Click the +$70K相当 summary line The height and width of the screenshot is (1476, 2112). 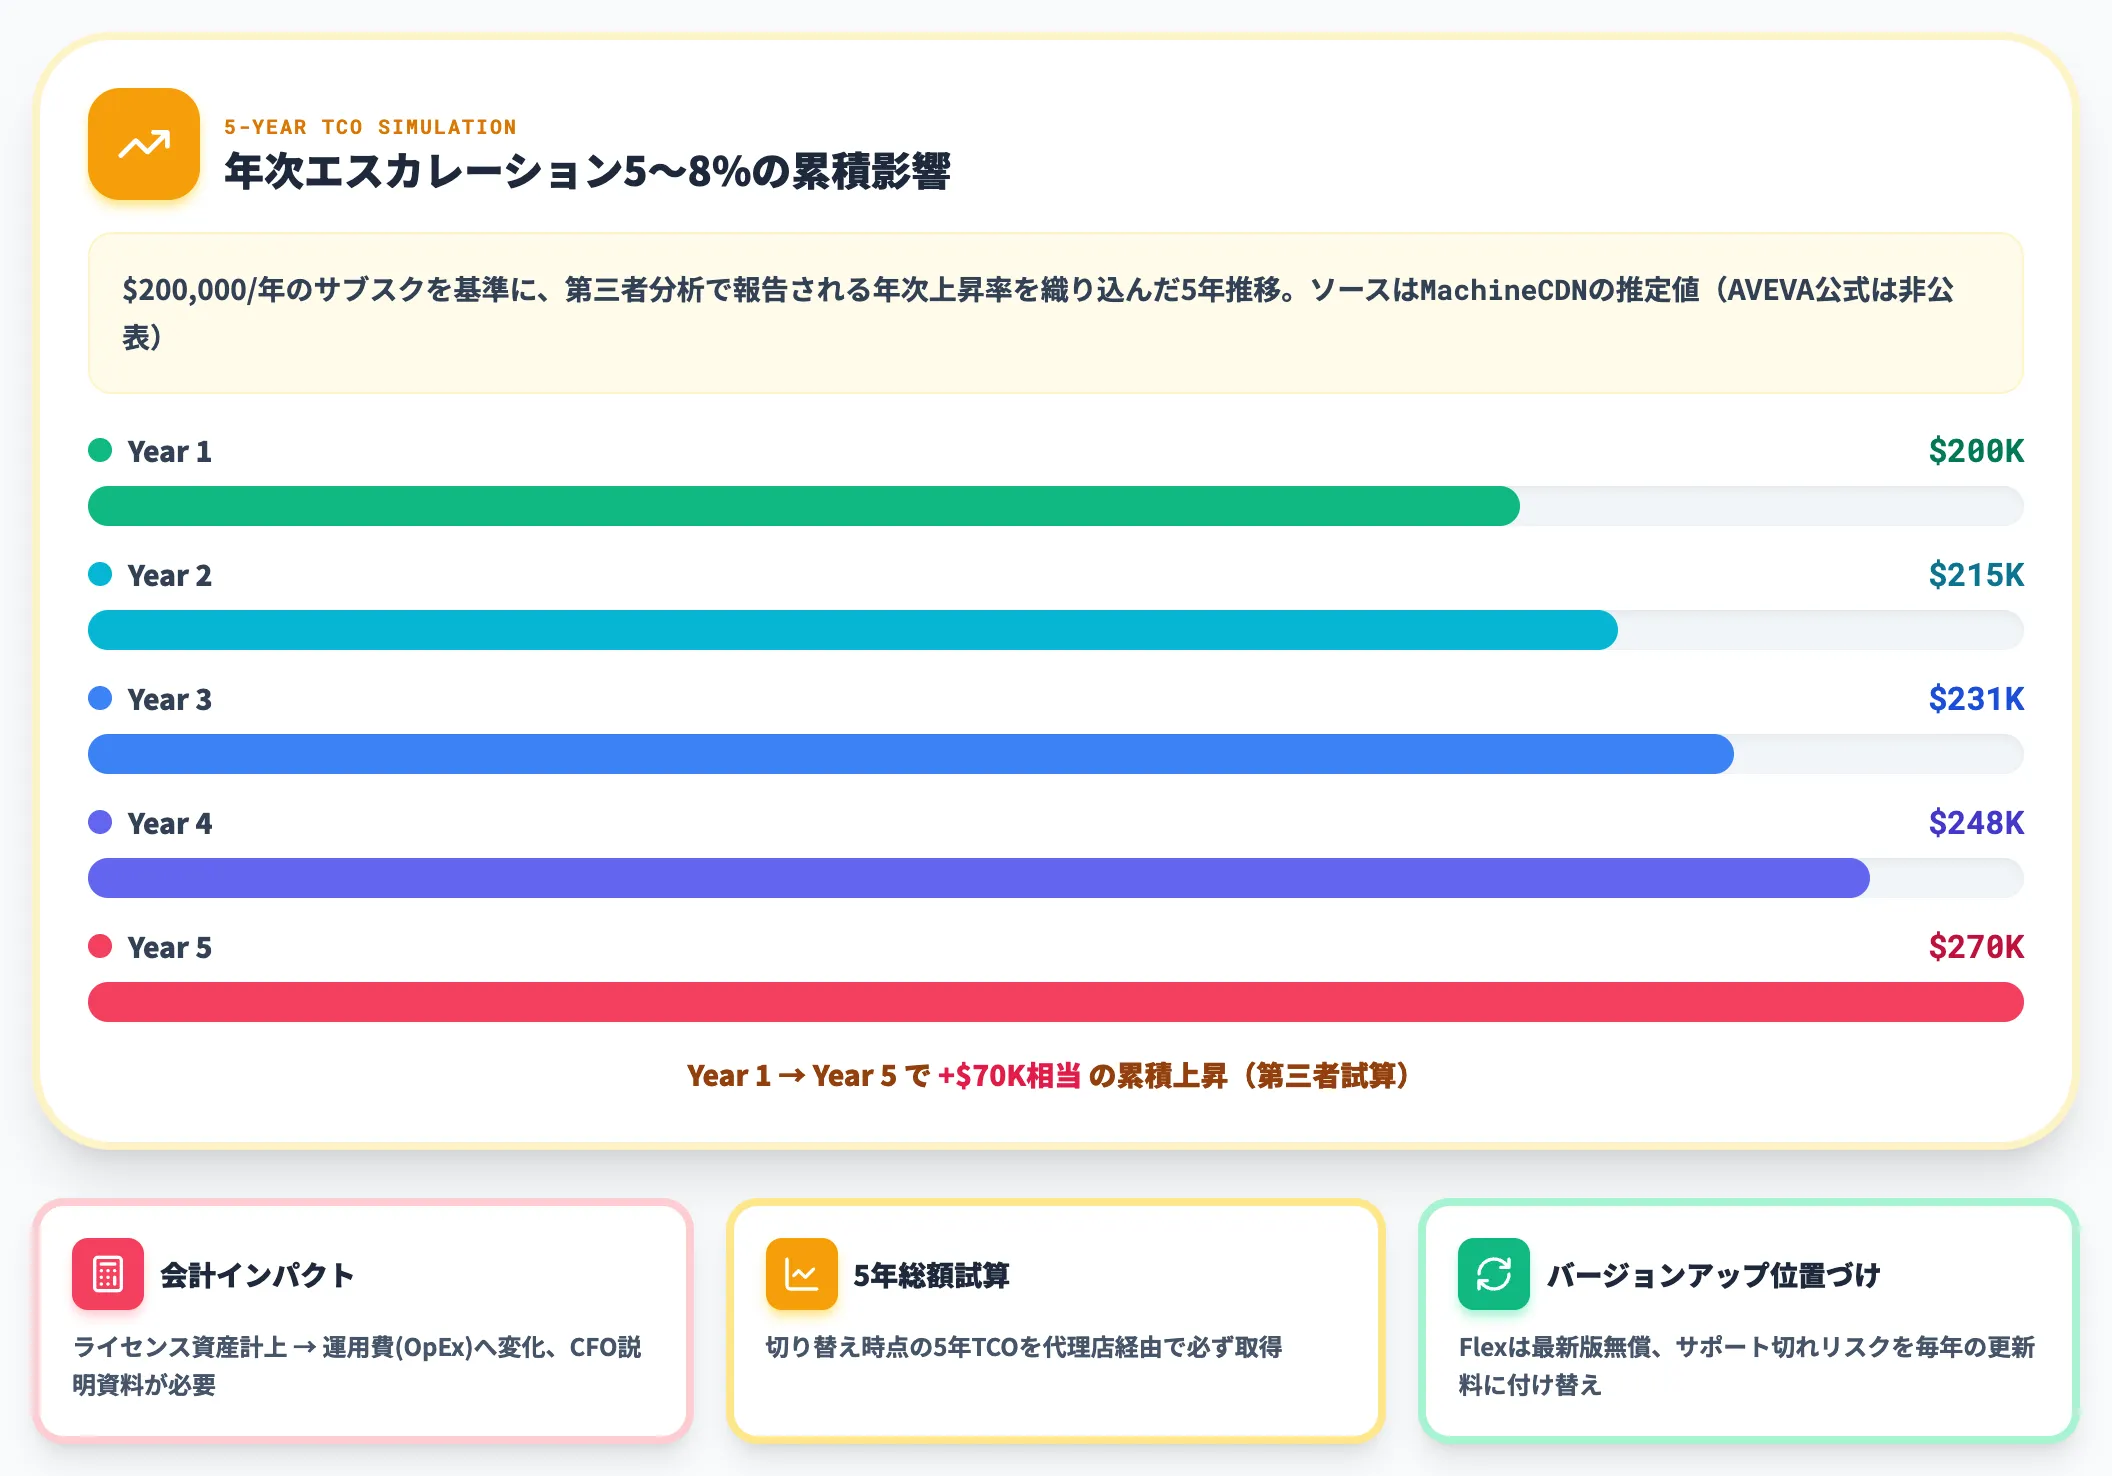1047,1076
